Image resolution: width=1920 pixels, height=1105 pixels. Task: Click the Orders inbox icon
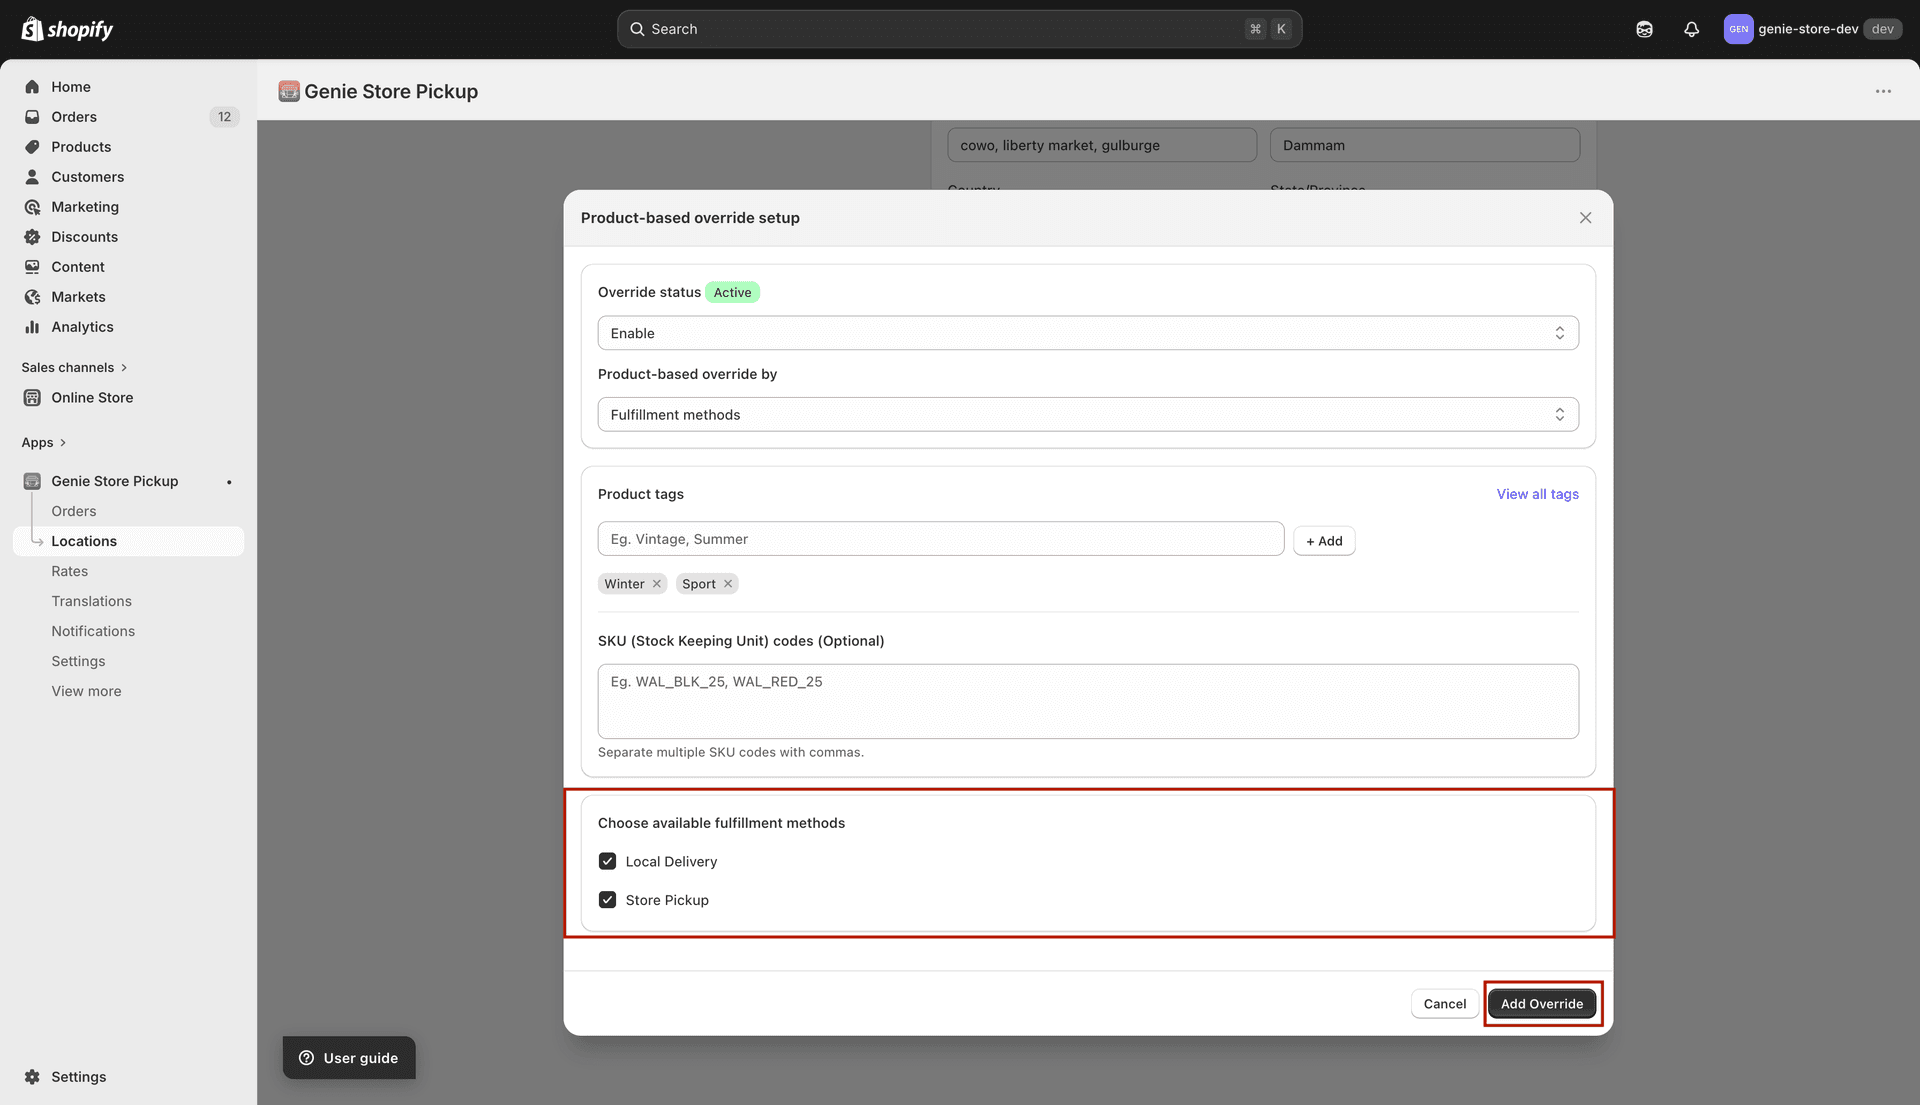point(32,117)
